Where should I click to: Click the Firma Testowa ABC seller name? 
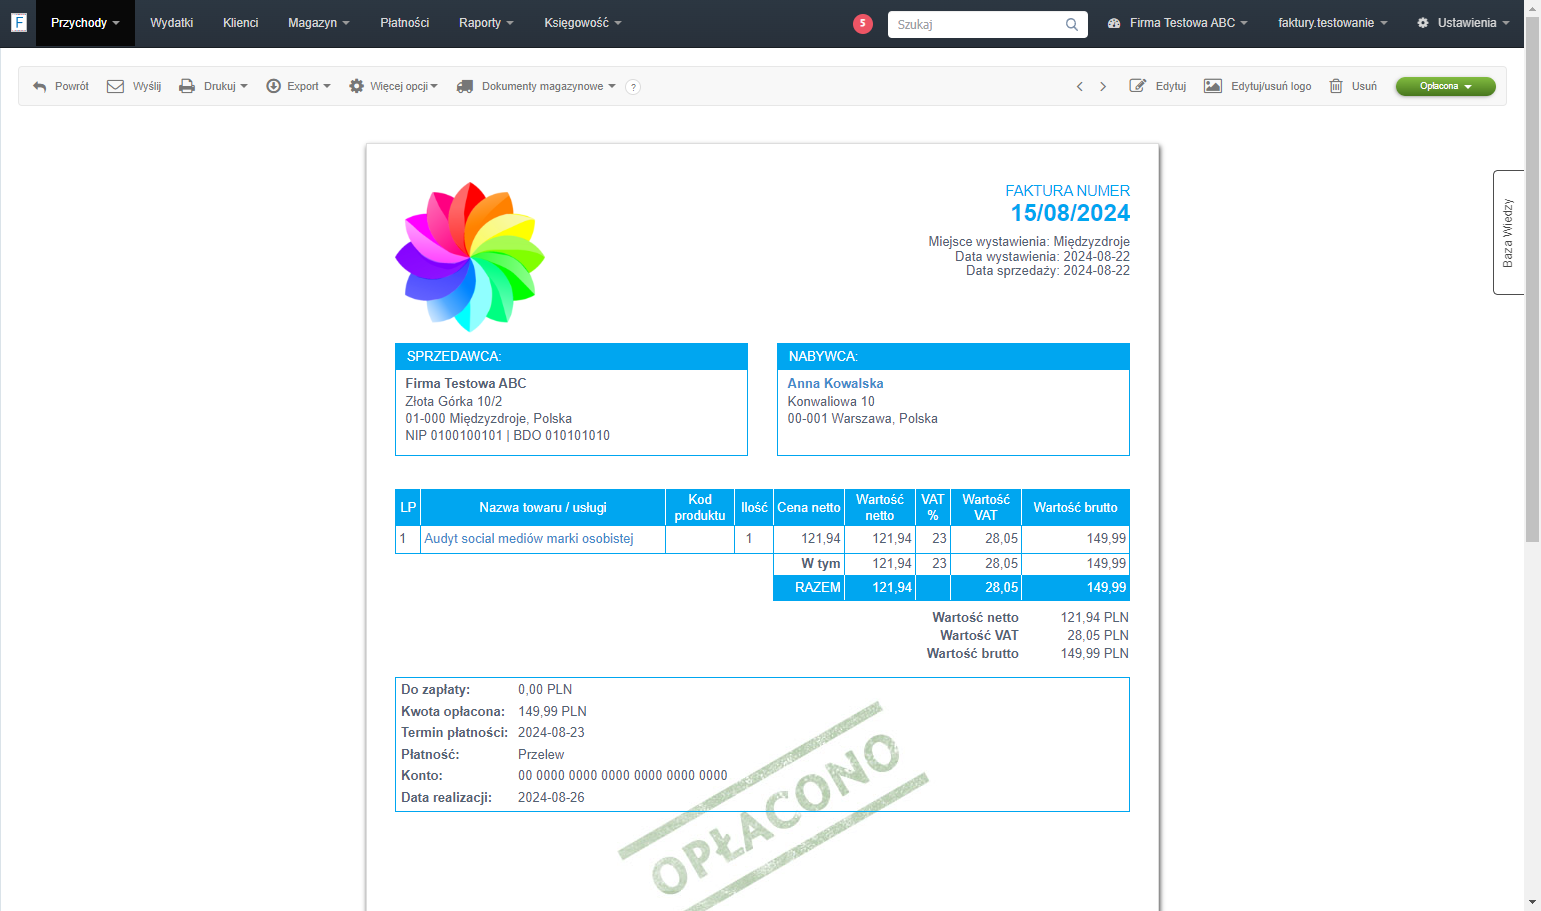466,383
